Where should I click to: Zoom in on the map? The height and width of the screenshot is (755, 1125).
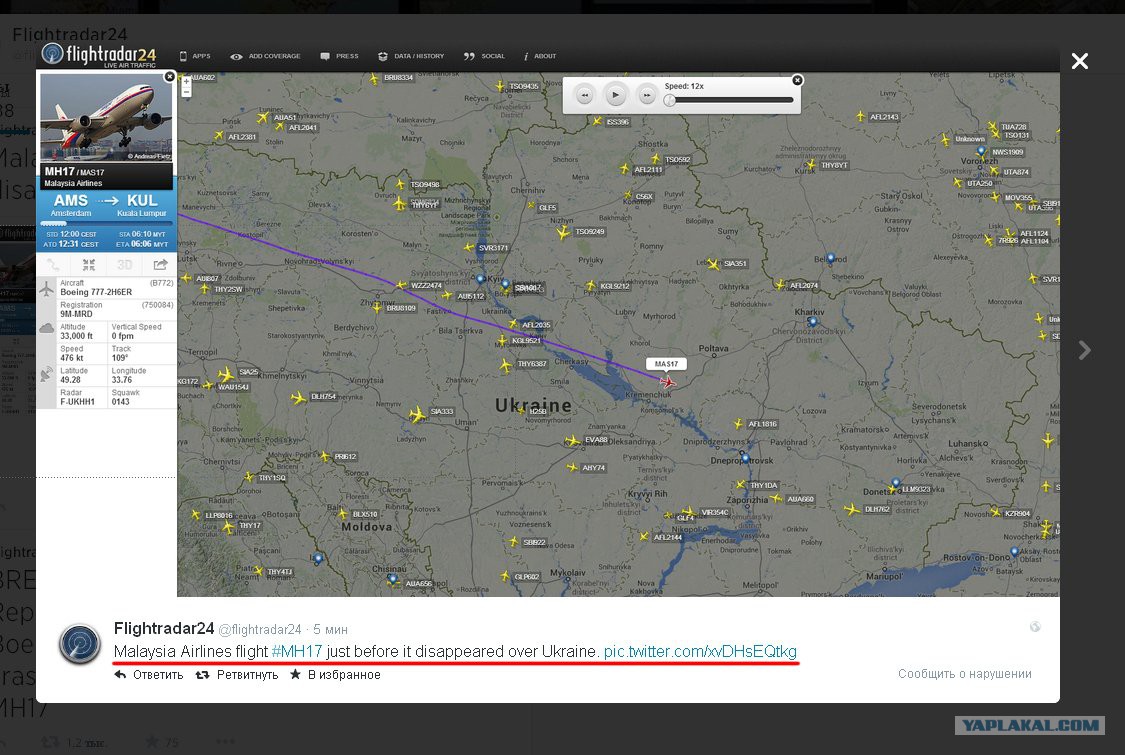(x=186, y=82)
